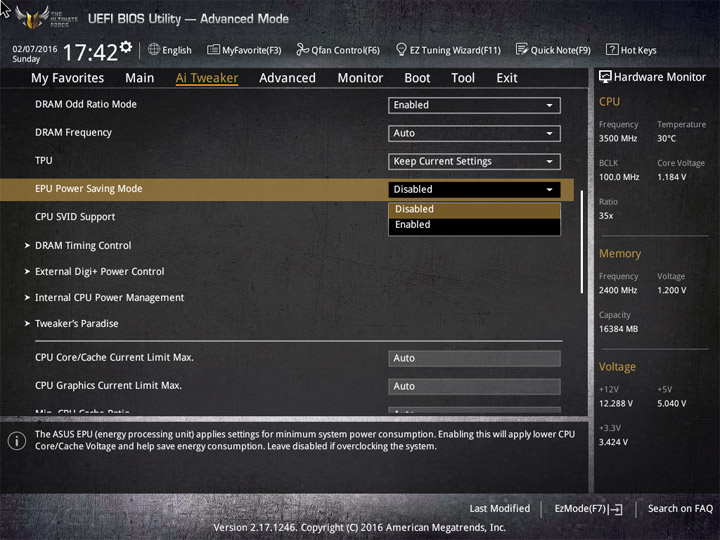Open the DRAM Frequency dropdown
This screenshot has width=720, height=540.
pos(474,133)
